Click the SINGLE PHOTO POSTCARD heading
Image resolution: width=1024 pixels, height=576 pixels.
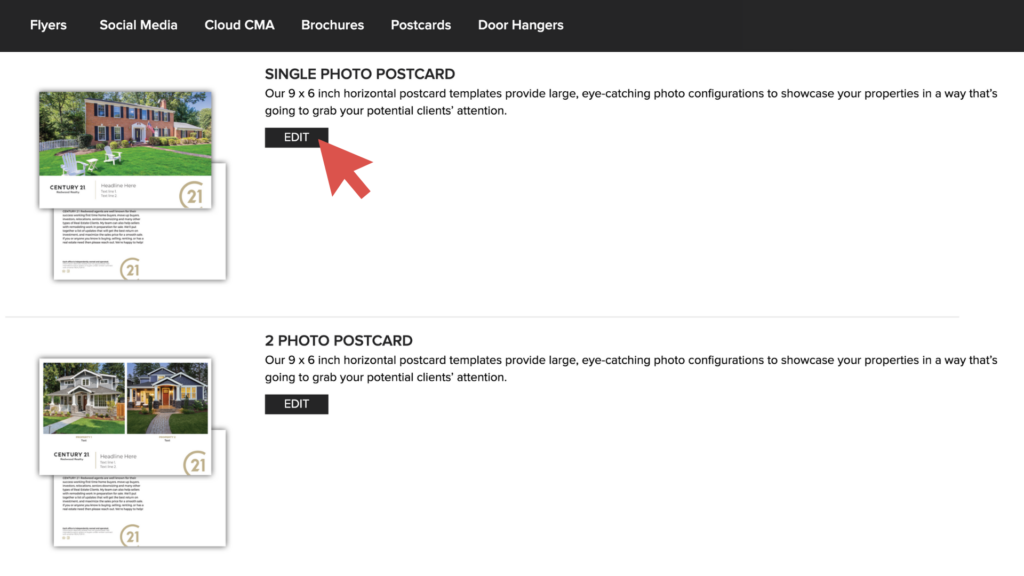tap(360, 74)
